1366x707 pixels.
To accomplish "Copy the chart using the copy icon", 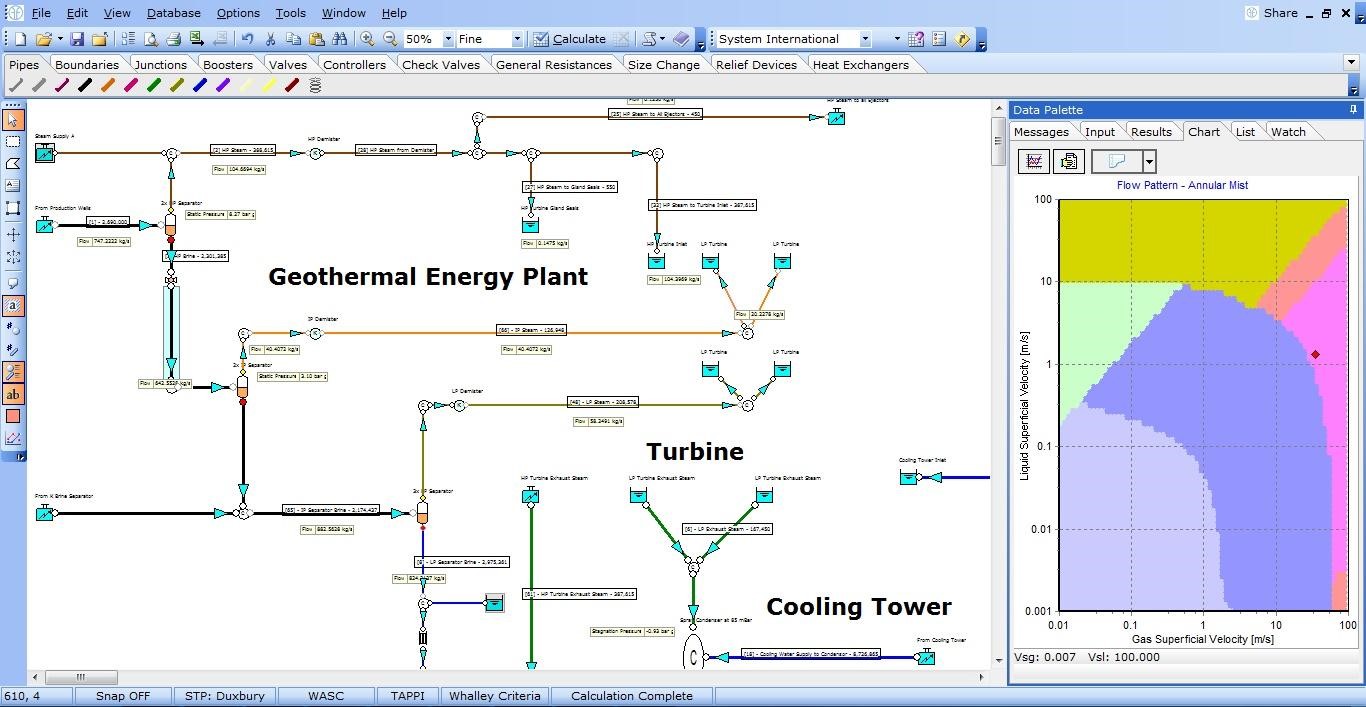I will [1069, 161].
